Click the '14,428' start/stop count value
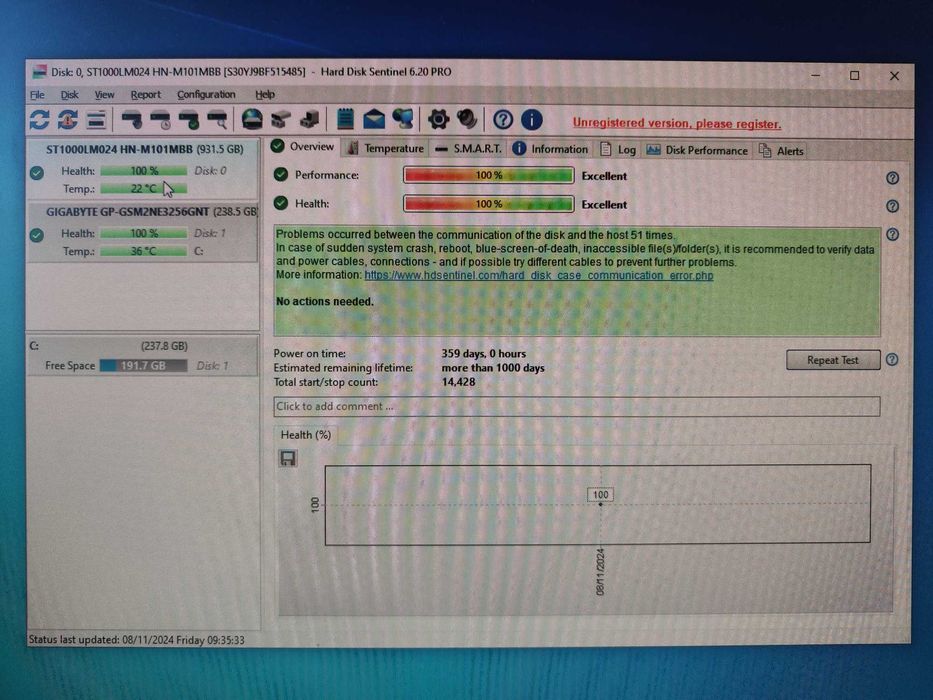 click(458, 382)
